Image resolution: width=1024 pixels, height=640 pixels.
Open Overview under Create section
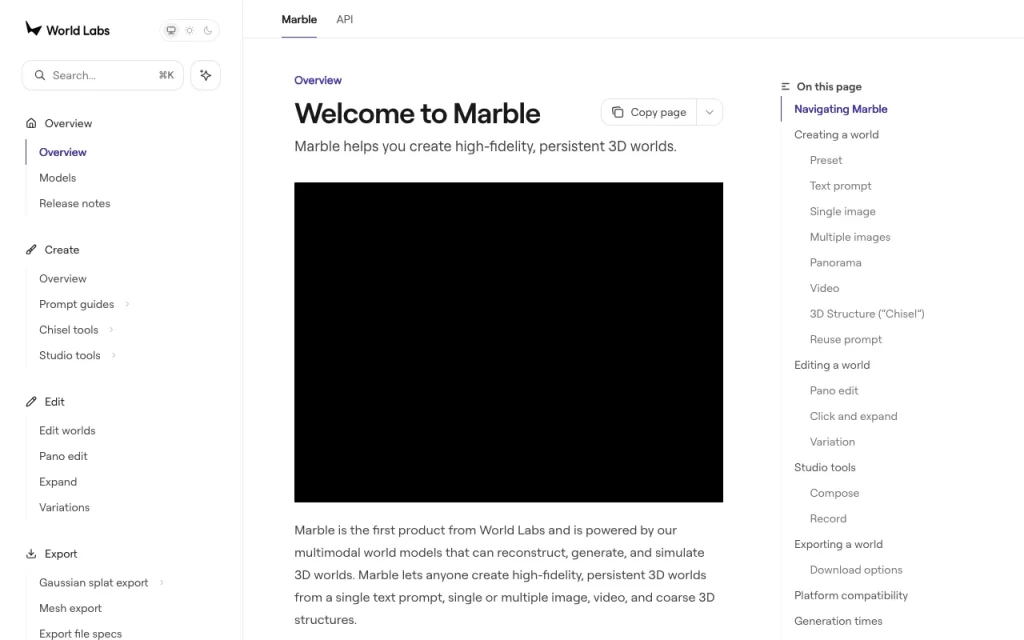pos(63,278)
